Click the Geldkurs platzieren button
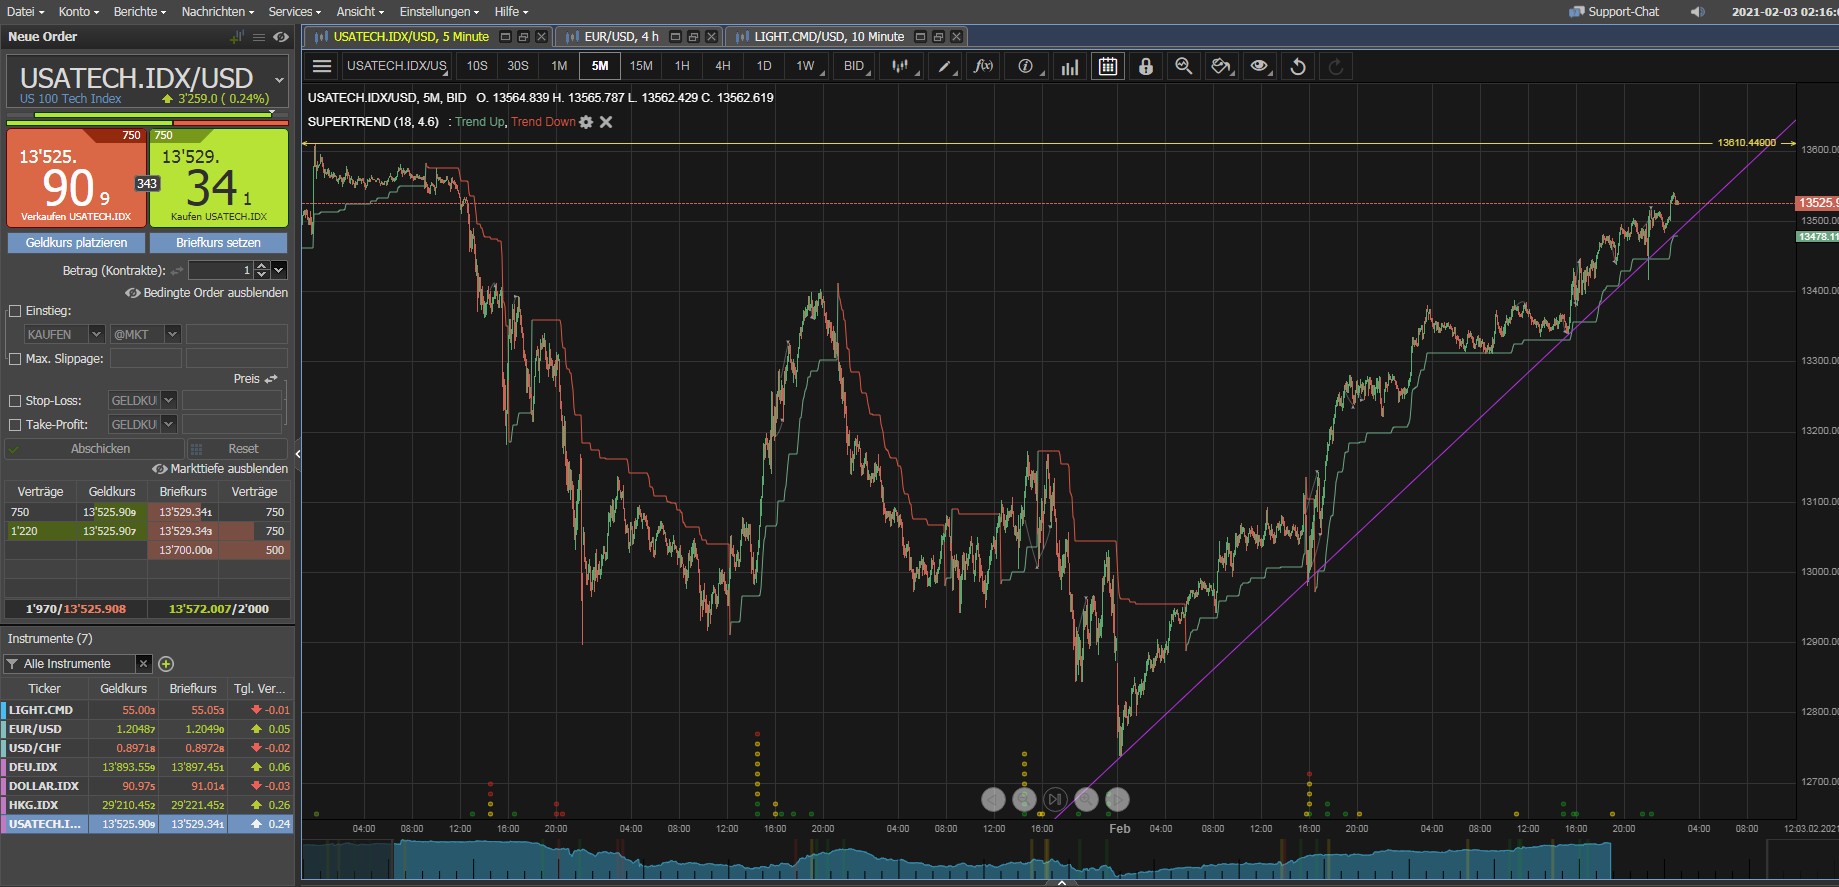1839x887 pixels. pyautogui.click(x=76, y=243)
